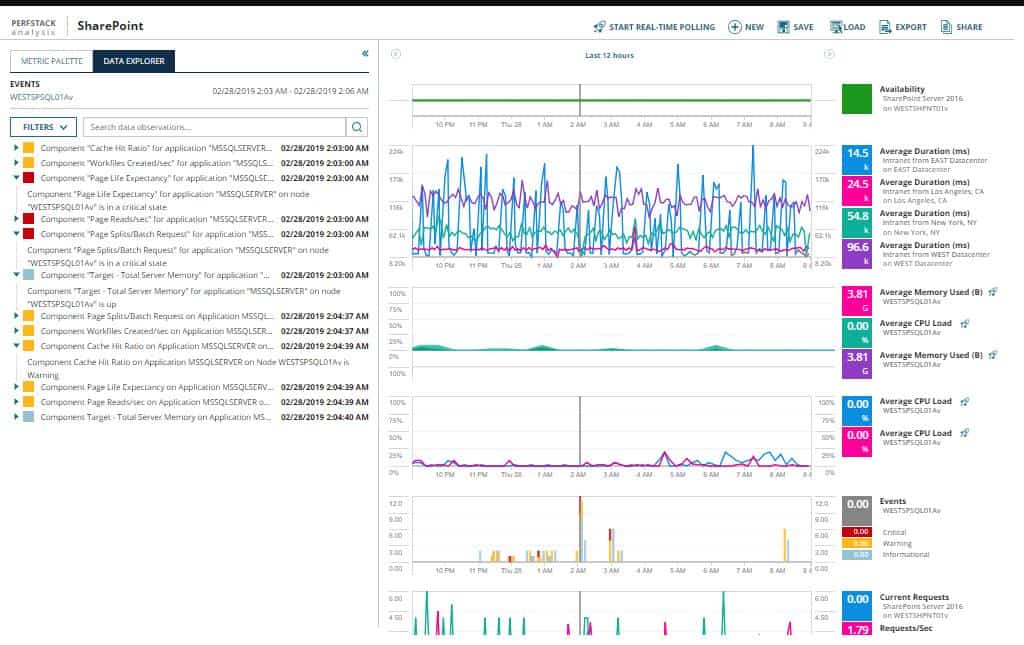Click the orange Warning events swatch
The height and width of the screenshot is (645, 1024).
(x=856, y=543)
